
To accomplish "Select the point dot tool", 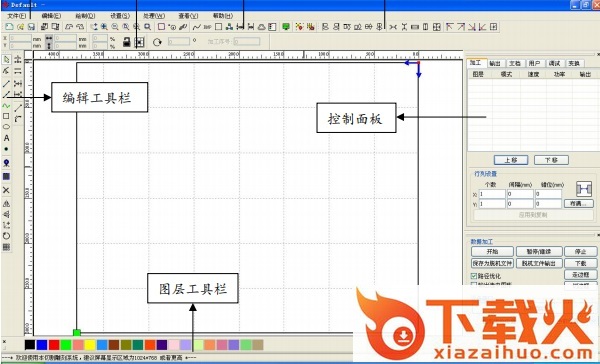I will tap(7, 149).
